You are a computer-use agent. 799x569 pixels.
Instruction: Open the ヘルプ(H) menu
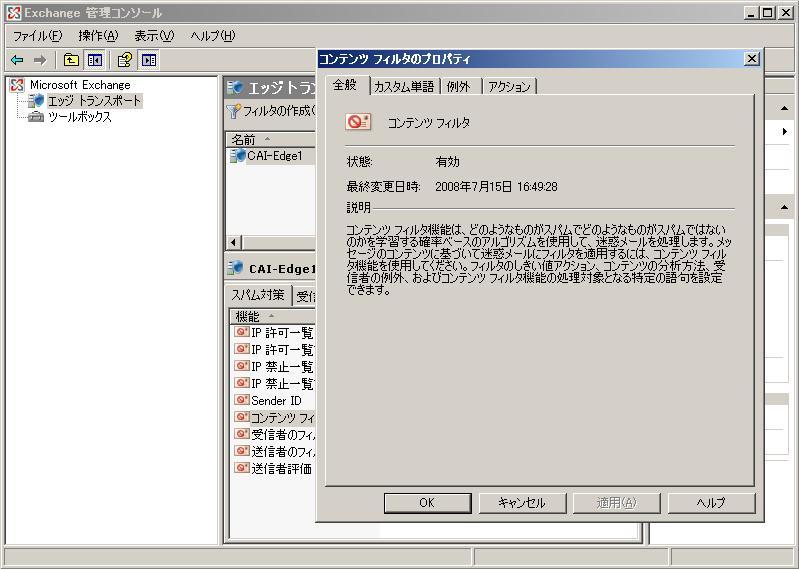coord(213,36)
